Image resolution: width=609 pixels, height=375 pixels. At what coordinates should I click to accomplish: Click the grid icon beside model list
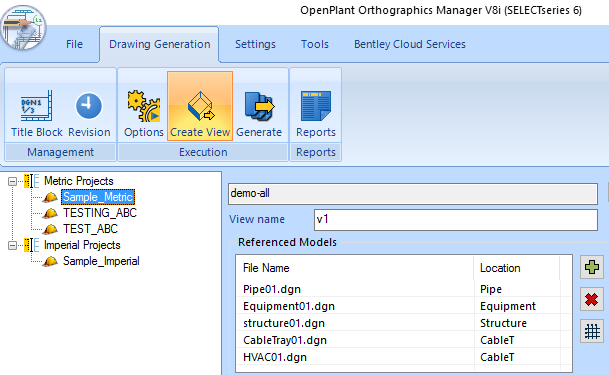click(x=592, y=331)
